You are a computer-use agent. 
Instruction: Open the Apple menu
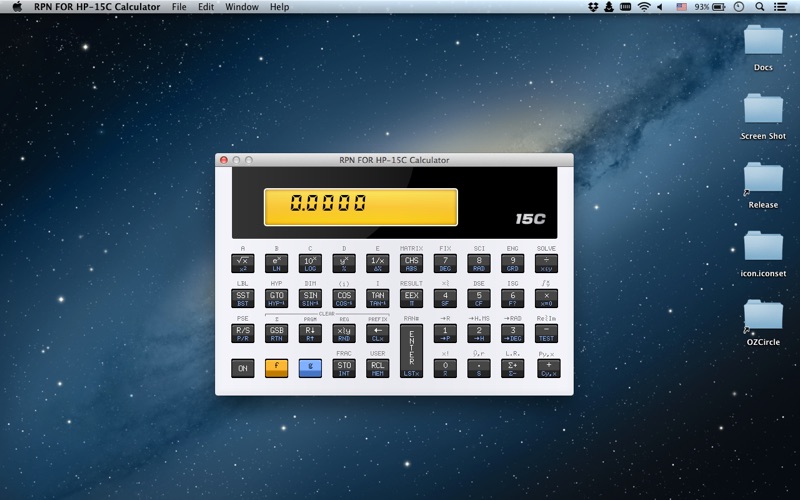pos(17,7)
